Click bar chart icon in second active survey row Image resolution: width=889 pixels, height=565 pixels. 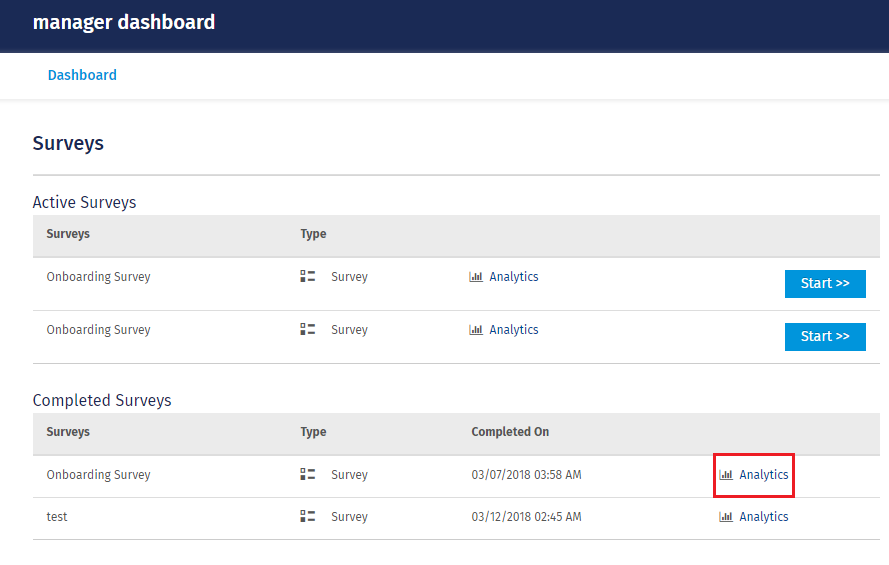coord(476,330)
